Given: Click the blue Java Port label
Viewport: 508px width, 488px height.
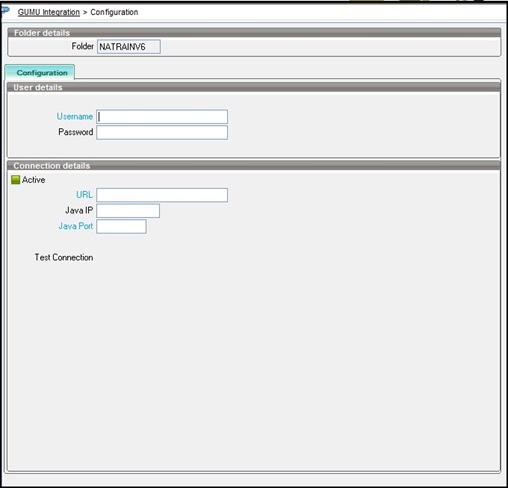Looking at the screenshot, I should (76, 226).
